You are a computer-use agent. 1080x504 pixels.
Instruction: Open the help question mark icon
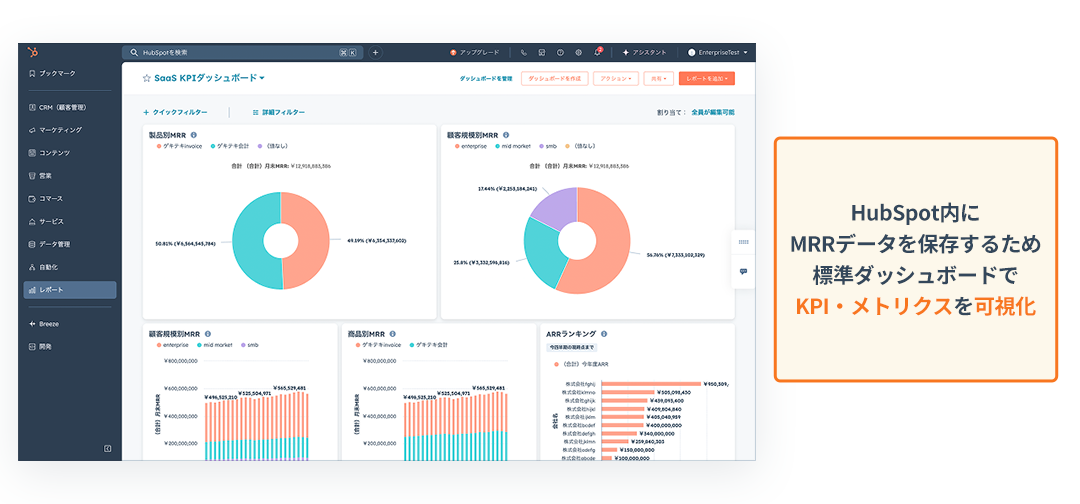[560, 52]
